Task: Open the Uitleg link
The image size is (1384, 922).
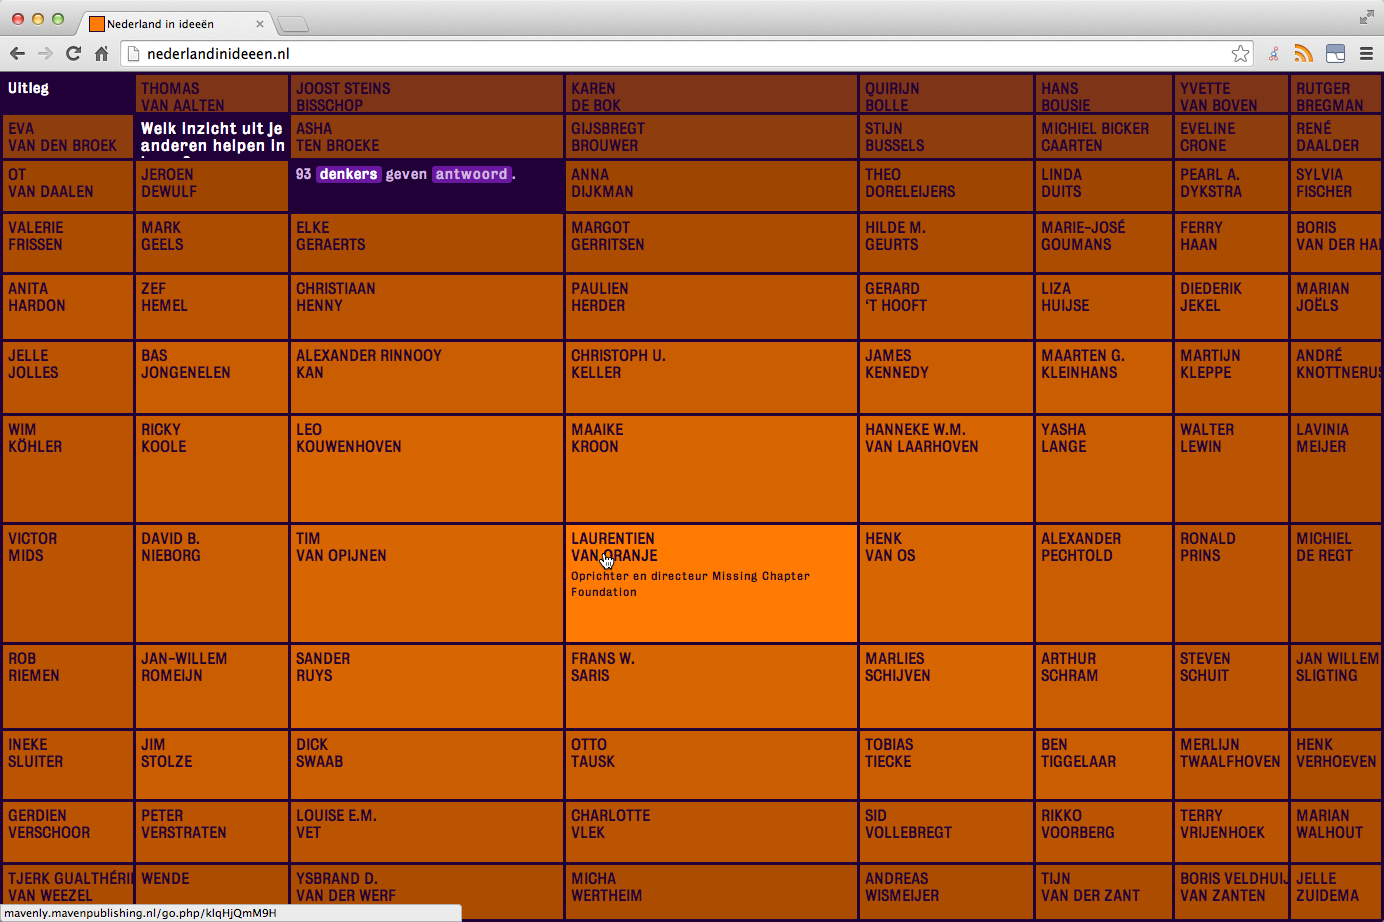Action: (29, 89)
